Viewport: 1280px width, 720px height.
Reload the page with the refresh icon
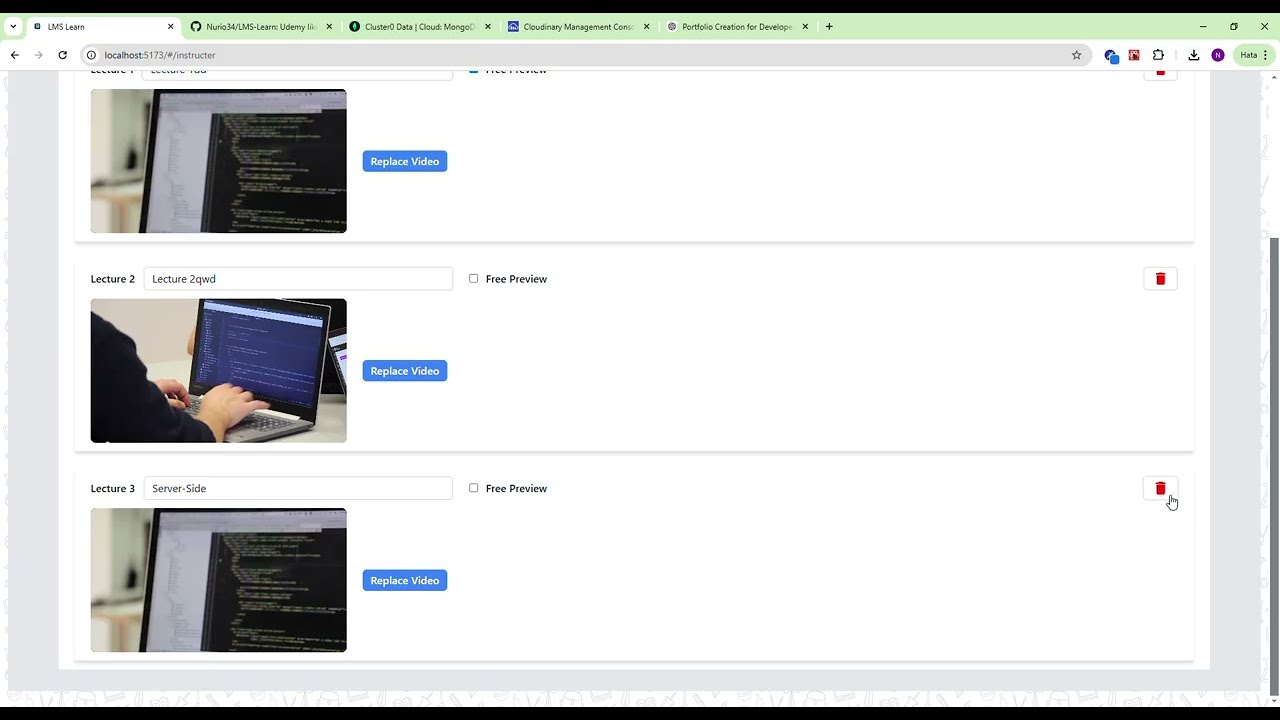(x=62, y=55)
